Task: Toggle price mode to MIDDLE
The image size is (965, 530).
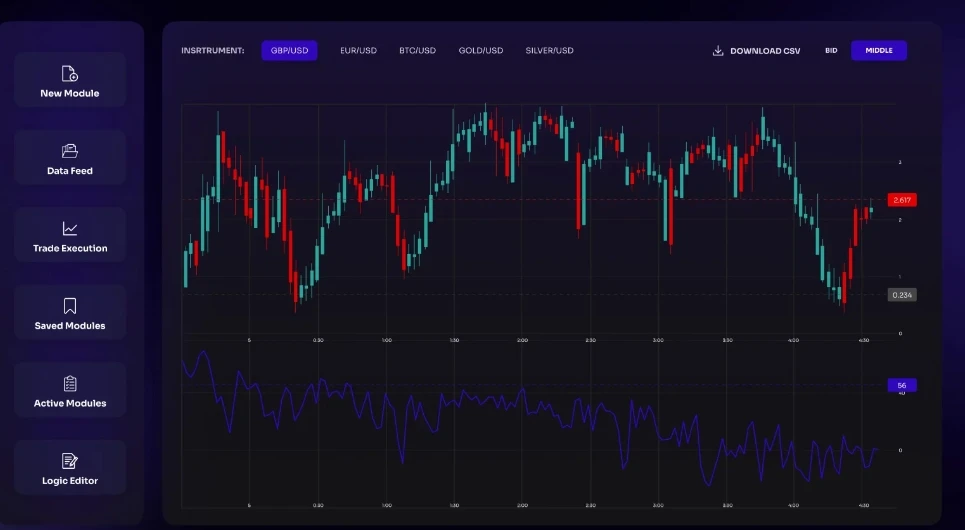Action: coord(878,51)
